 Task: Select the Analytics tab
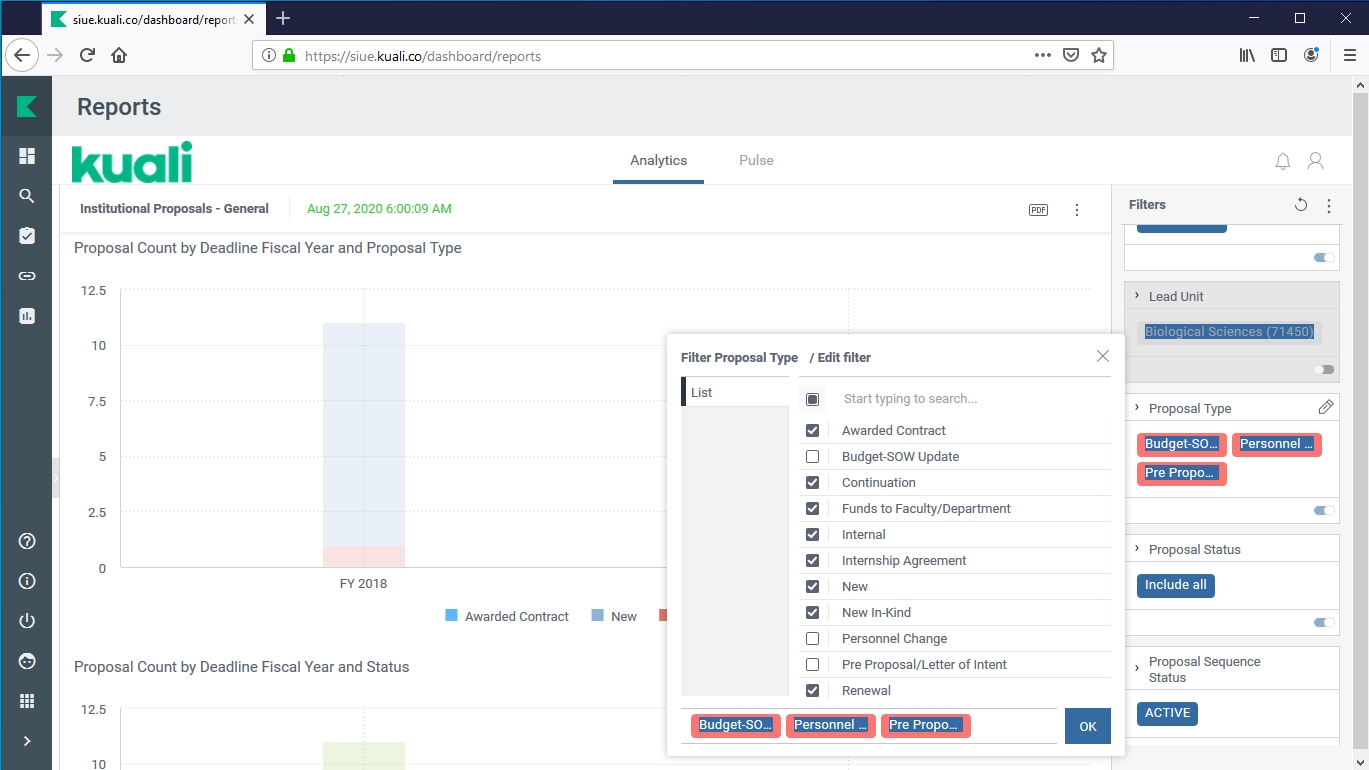pyautogui.click(x=658, y=160)
